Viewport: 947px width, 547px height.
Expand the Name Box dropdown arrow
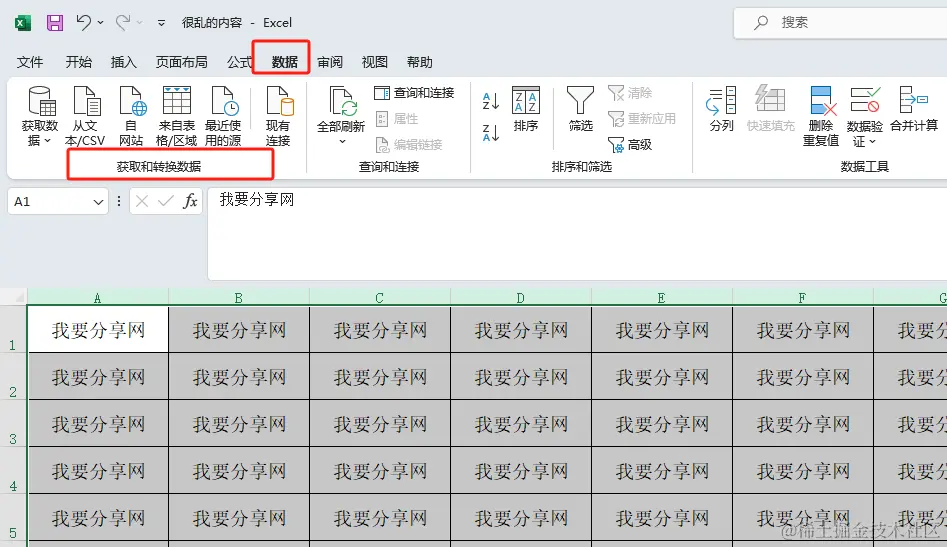(x=98, y=202)
